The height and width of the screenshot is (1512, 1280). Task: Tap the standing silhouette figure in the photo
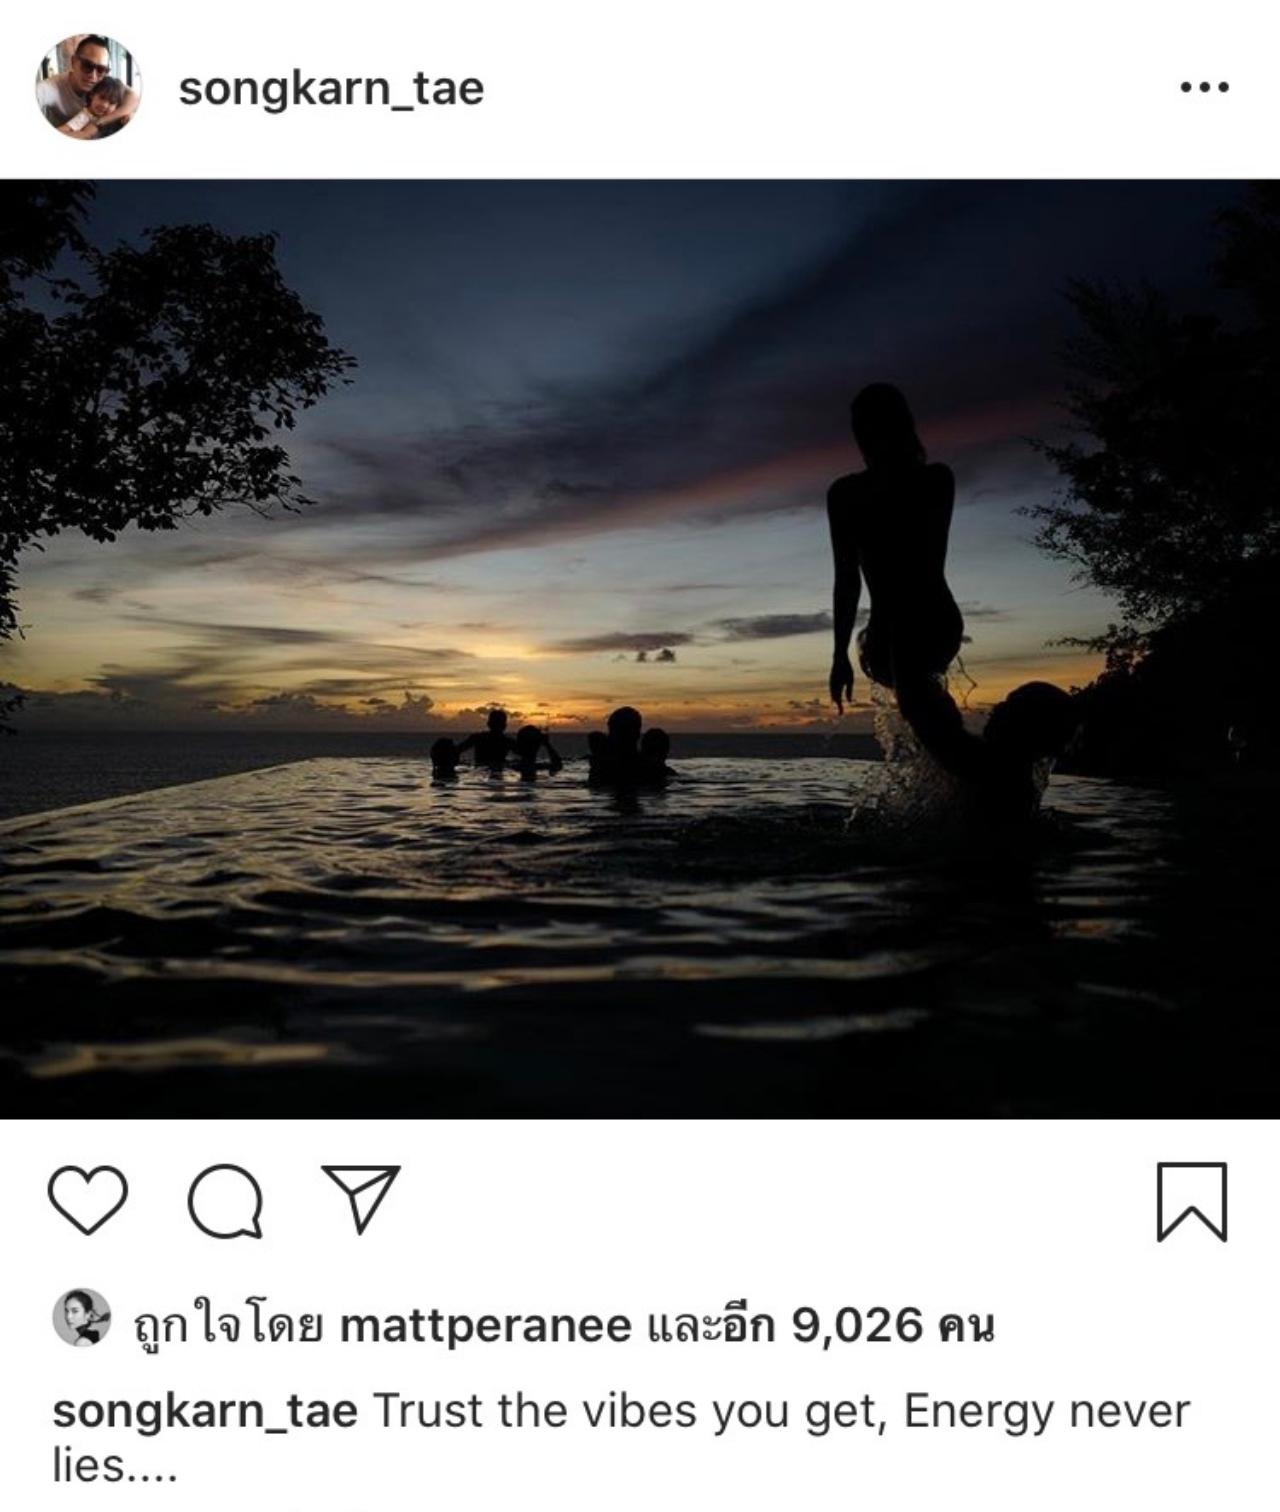tap(895, 560)
